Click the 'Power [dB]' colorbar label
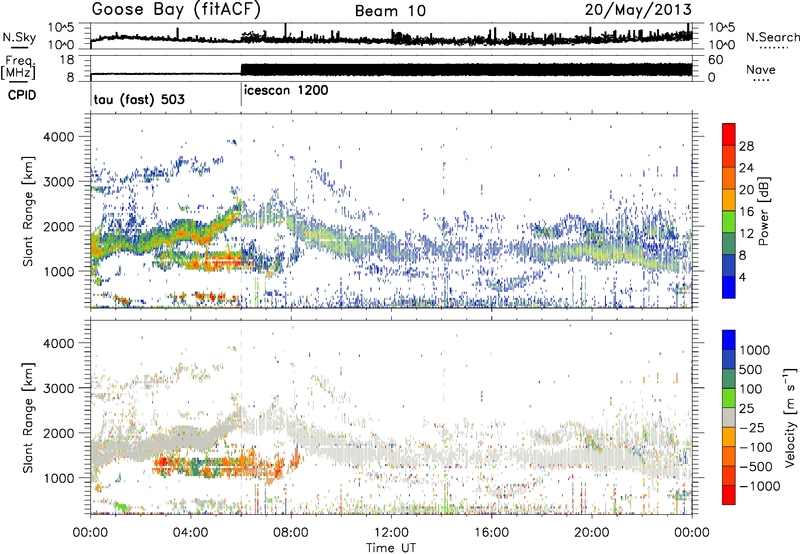This screenshot has height=554, width=800. click(763, 211)
